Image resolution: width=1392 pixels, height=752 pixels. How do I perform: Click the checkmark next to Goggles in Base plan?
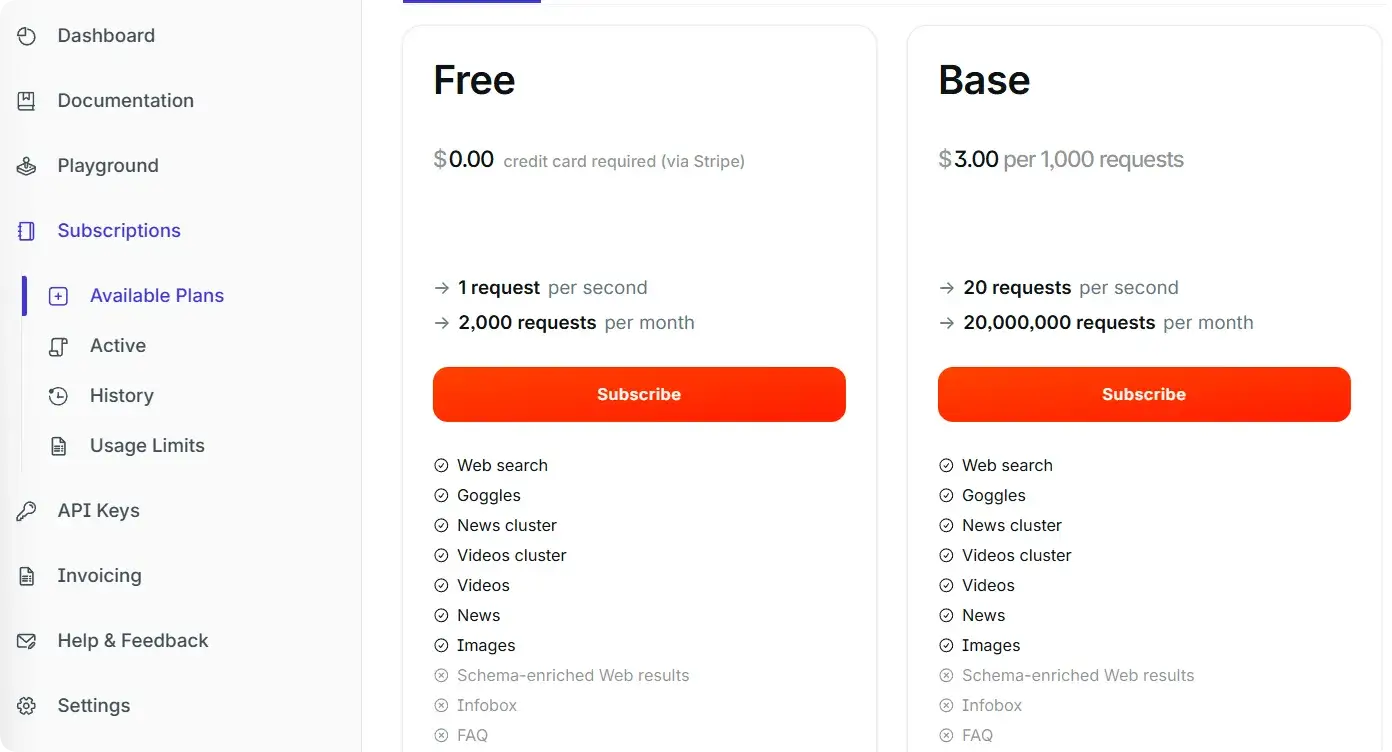(946, 495)
